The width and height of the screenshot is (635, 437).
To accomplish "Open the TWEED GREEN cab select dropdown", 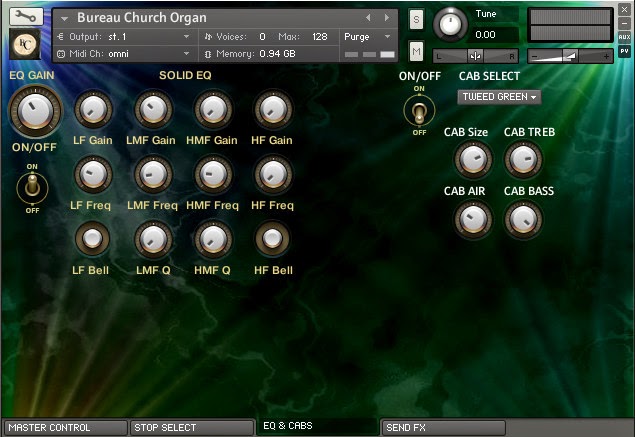I will click(x=499, y=97).
